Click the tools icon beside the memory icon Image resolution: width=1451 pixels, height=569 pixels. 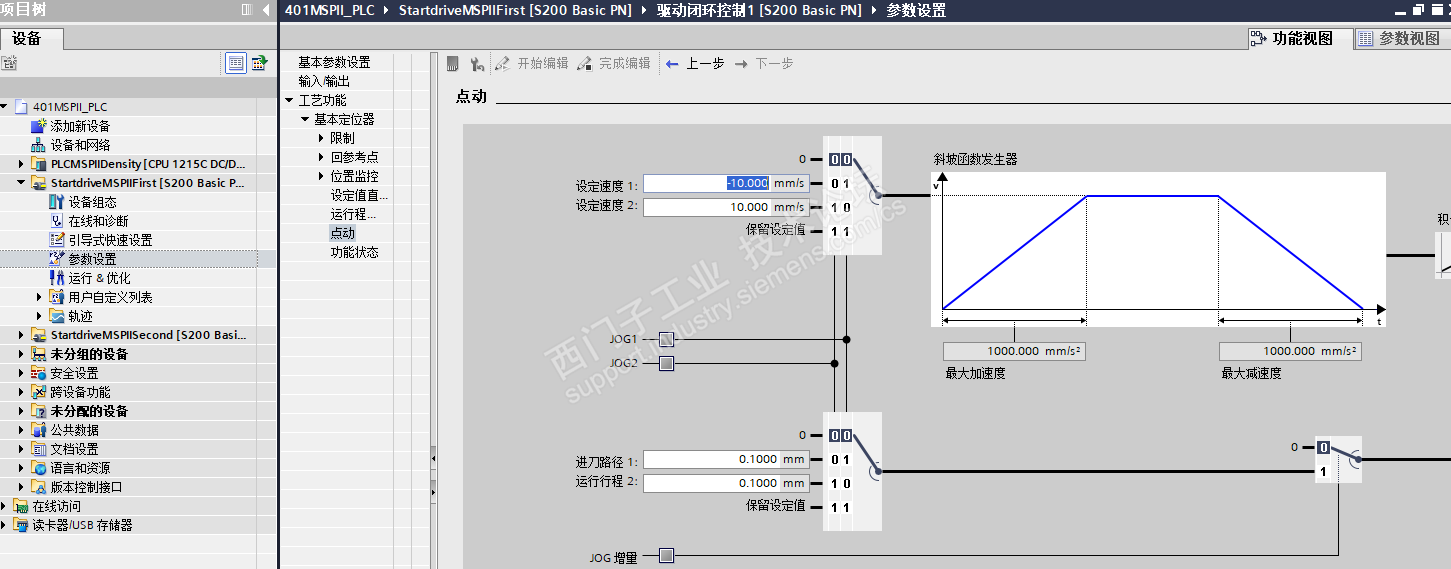click(x=477, y=63)
